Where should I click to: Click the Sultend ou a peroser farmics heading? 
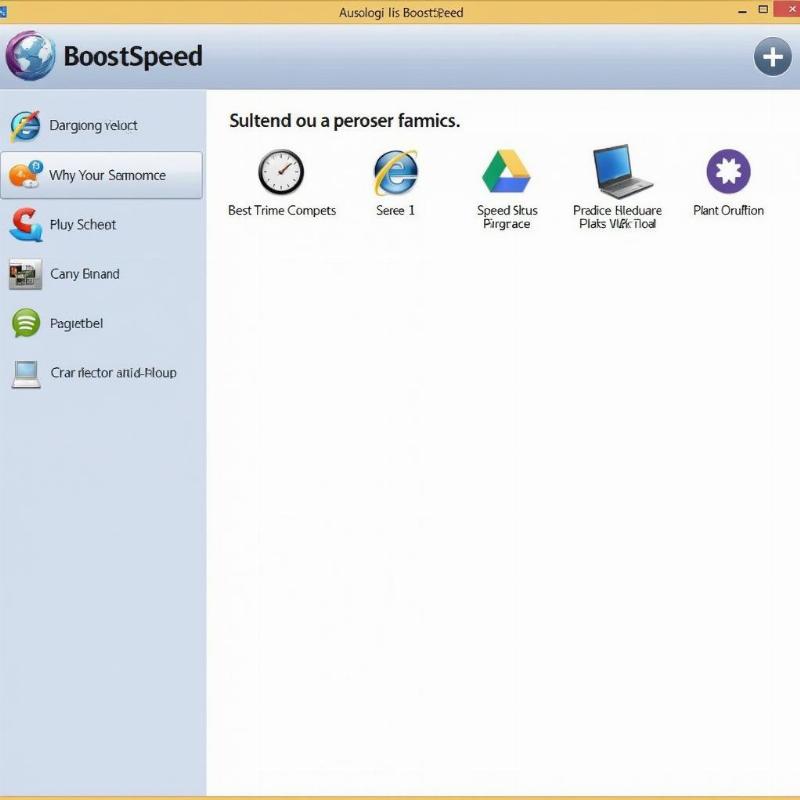344,121
